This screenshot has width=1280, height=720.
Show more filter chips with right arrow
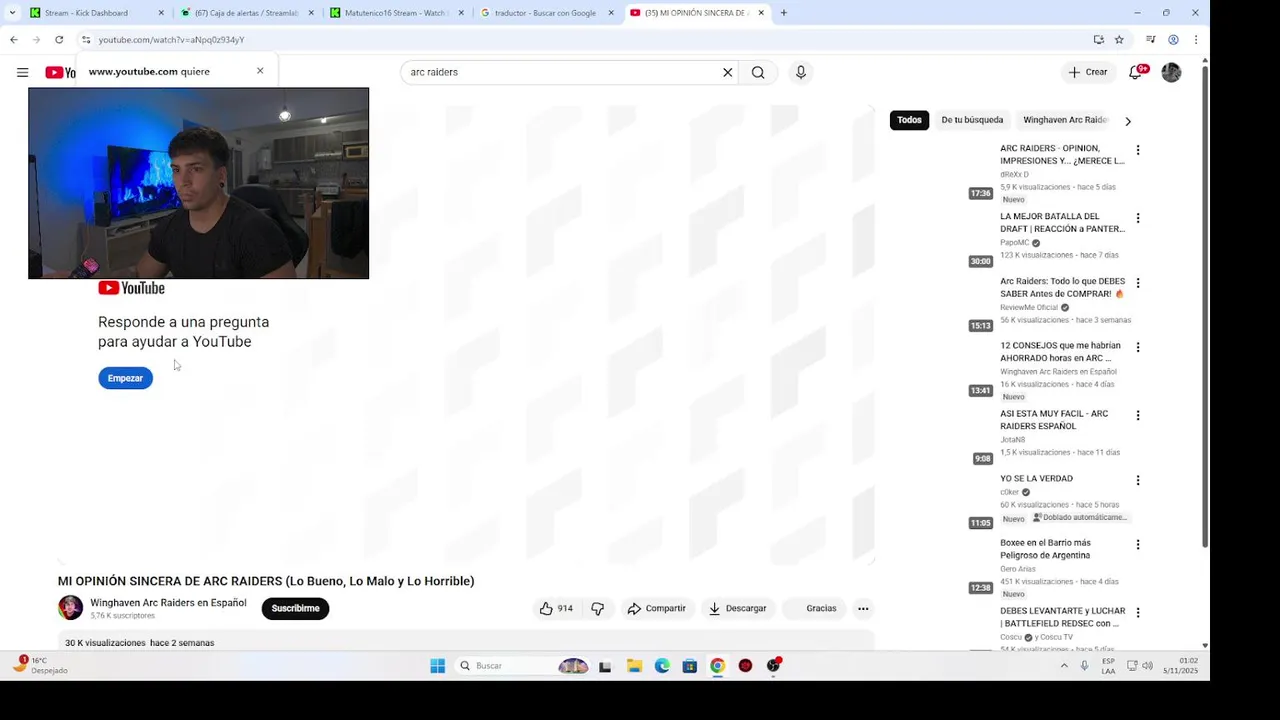pyautogui.click(x=1128, y=121)
